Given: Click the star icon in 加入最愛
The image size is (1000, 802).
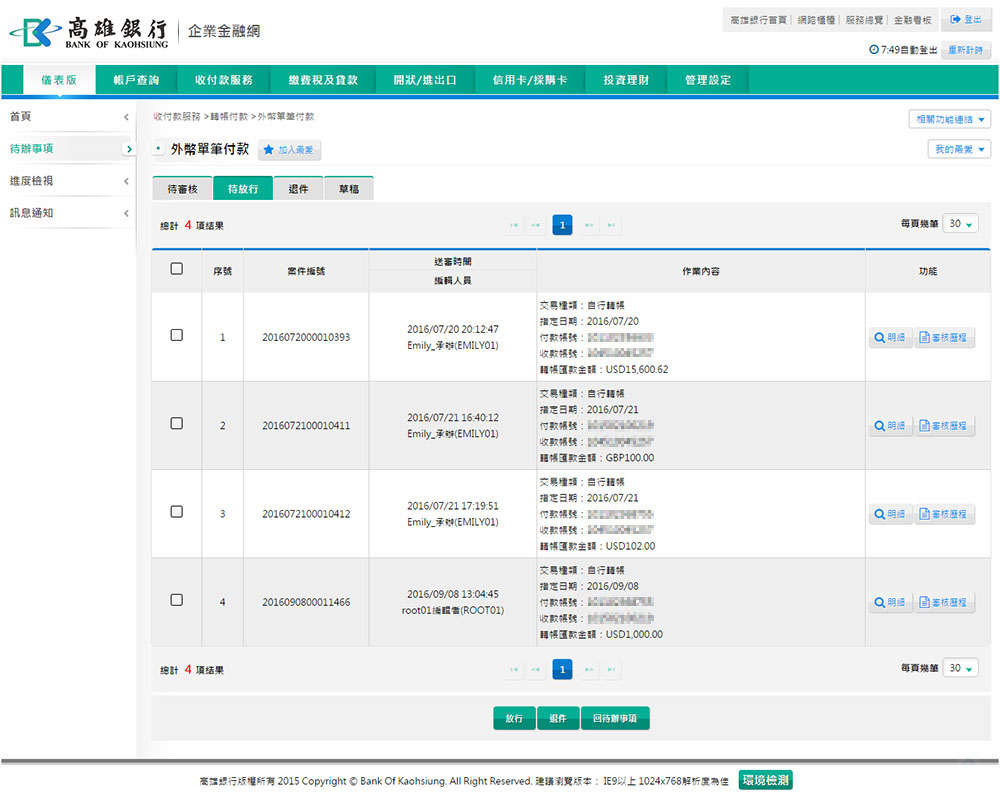Looking at the screenshot, I should 268,150.
